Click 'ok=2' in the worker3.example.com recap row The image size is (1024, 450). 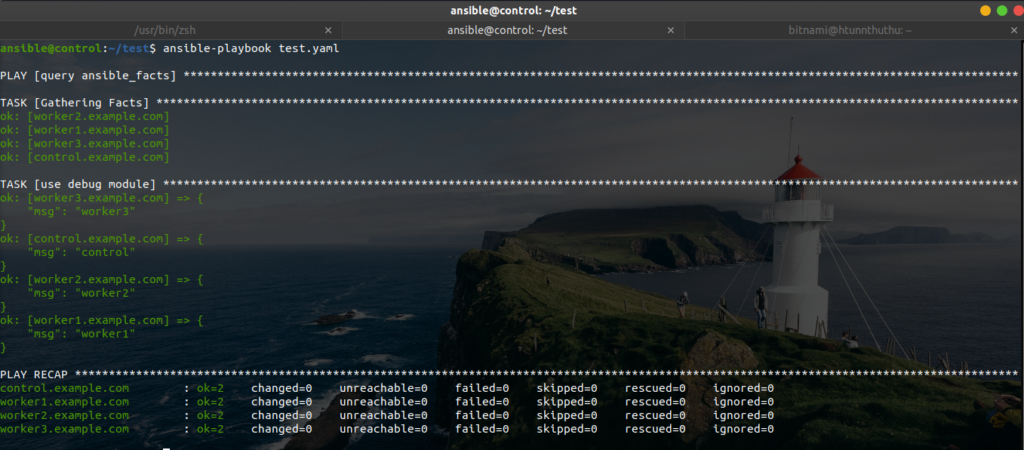pos(210,429)
